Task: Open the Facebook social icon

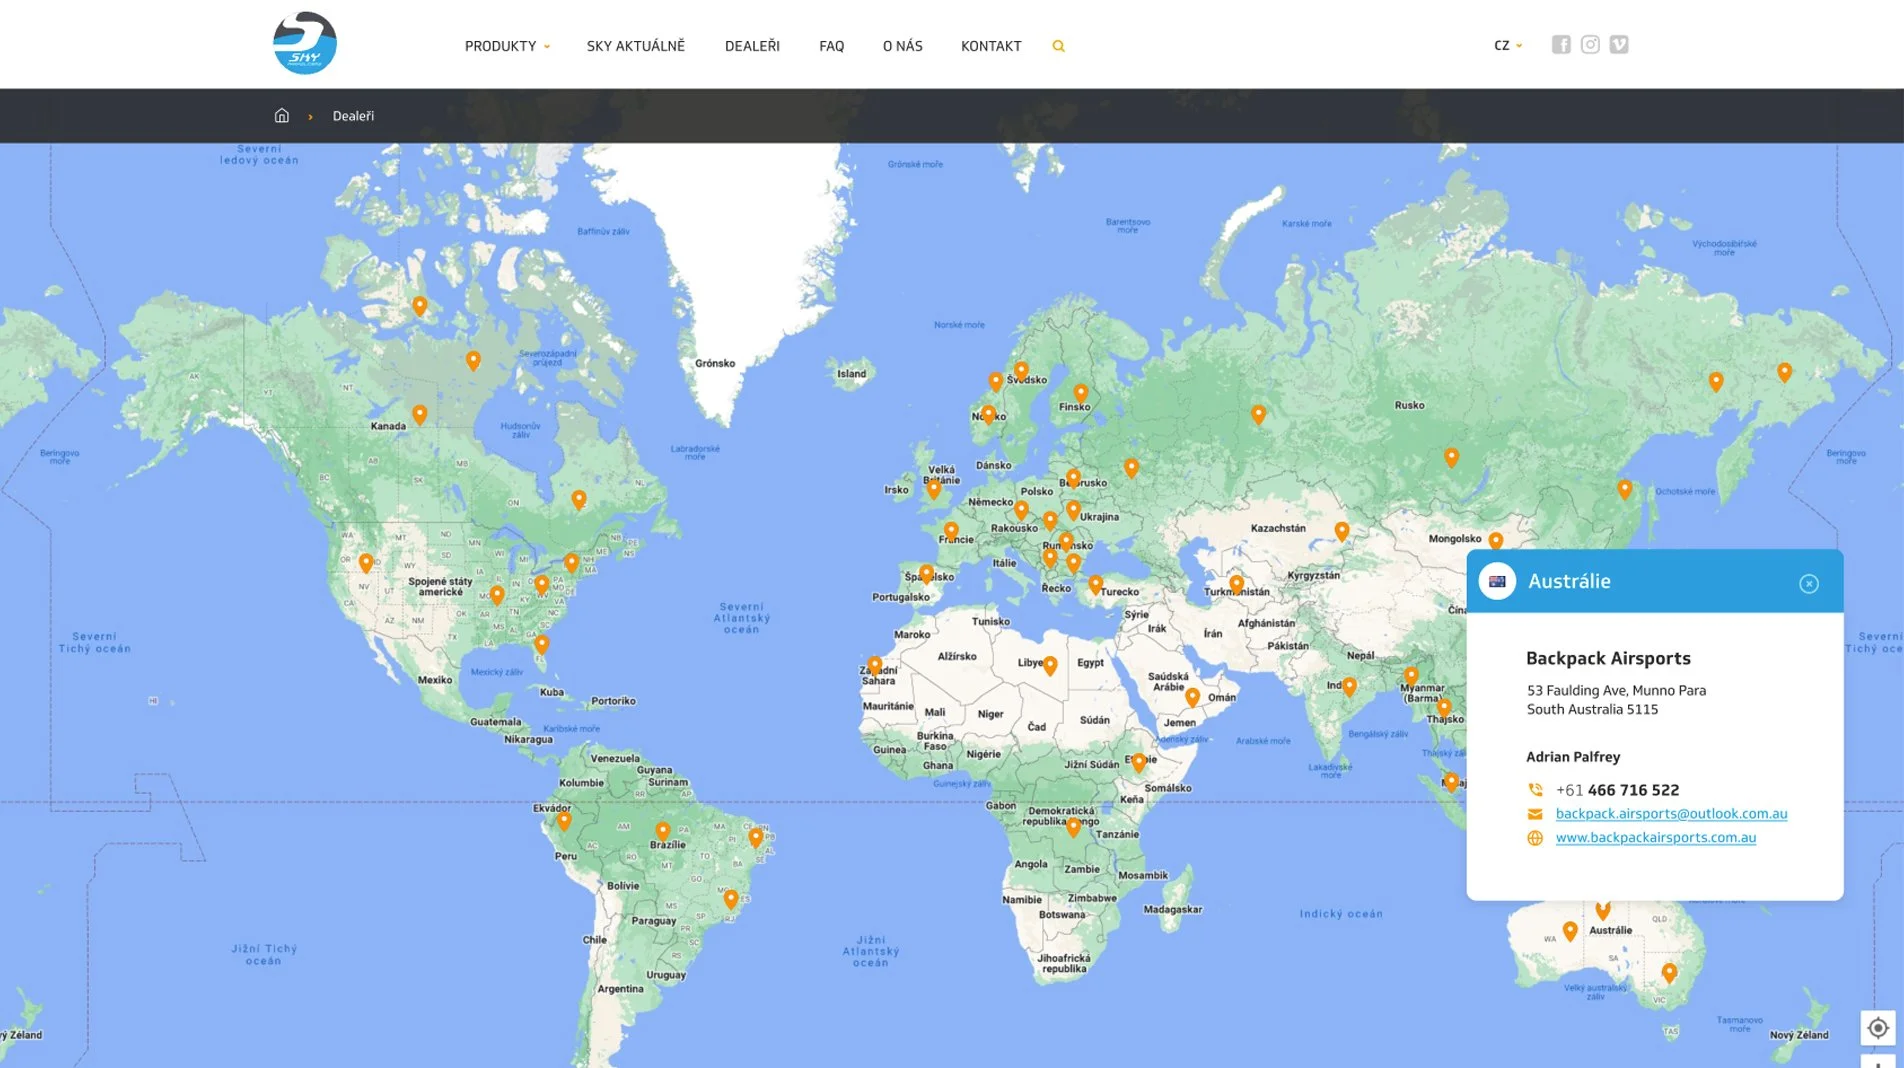Action: (x=1561, y=44)
